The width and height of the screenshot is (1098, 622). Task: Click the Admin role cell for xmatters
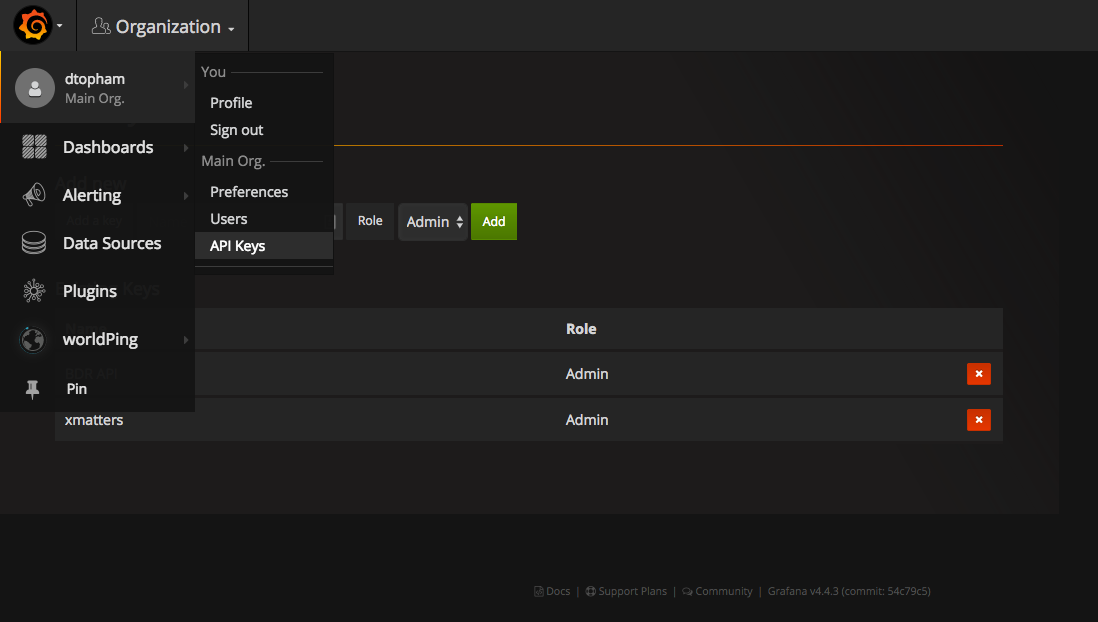[x=587, y=420]
